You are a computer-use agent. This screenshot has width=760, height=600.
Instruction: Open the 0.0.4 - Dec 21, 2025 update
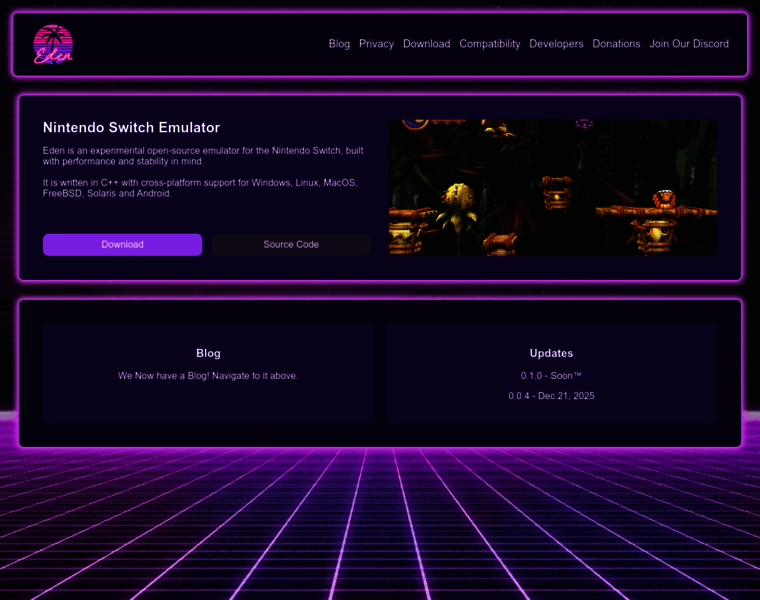551,396
